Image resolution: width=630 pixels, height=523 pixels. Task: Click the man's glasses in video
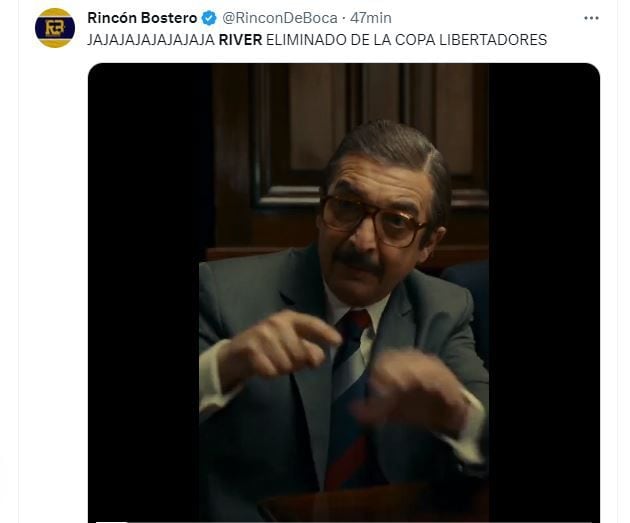[x=372, y=220]
